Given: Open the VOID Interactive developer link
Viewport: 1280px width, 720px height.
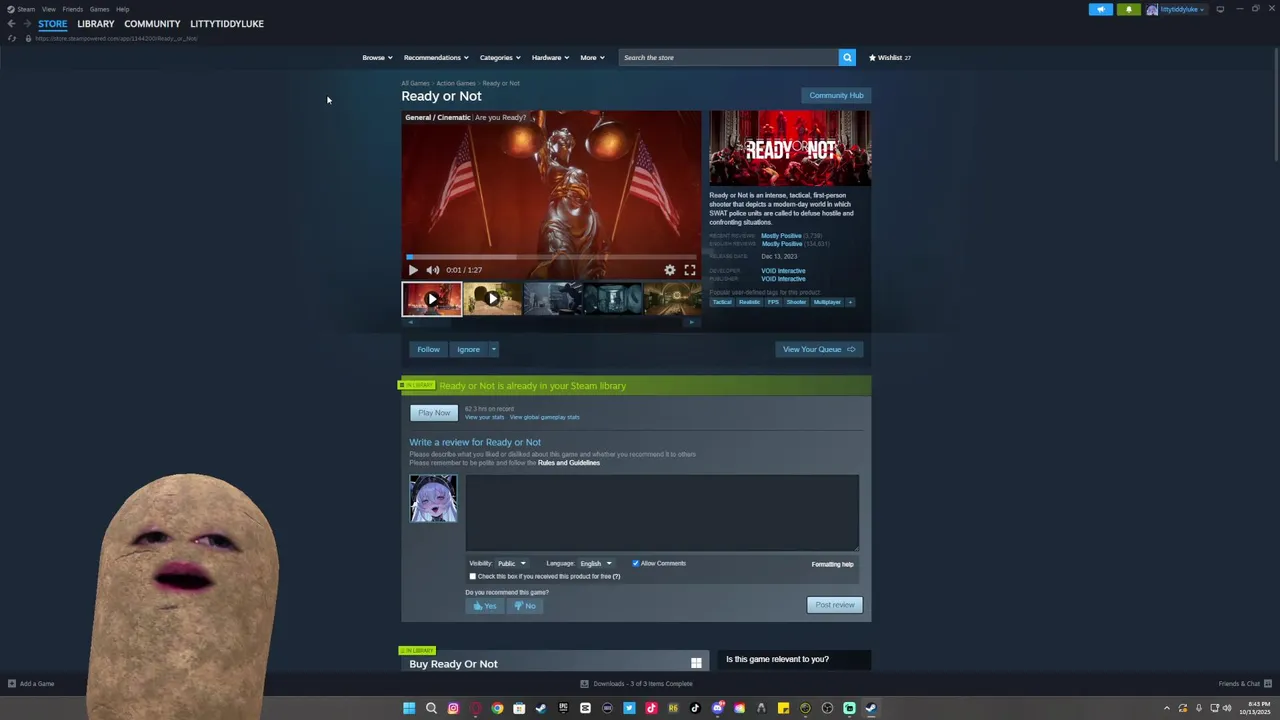Looking at the screenshot, I should pos(783,271).
